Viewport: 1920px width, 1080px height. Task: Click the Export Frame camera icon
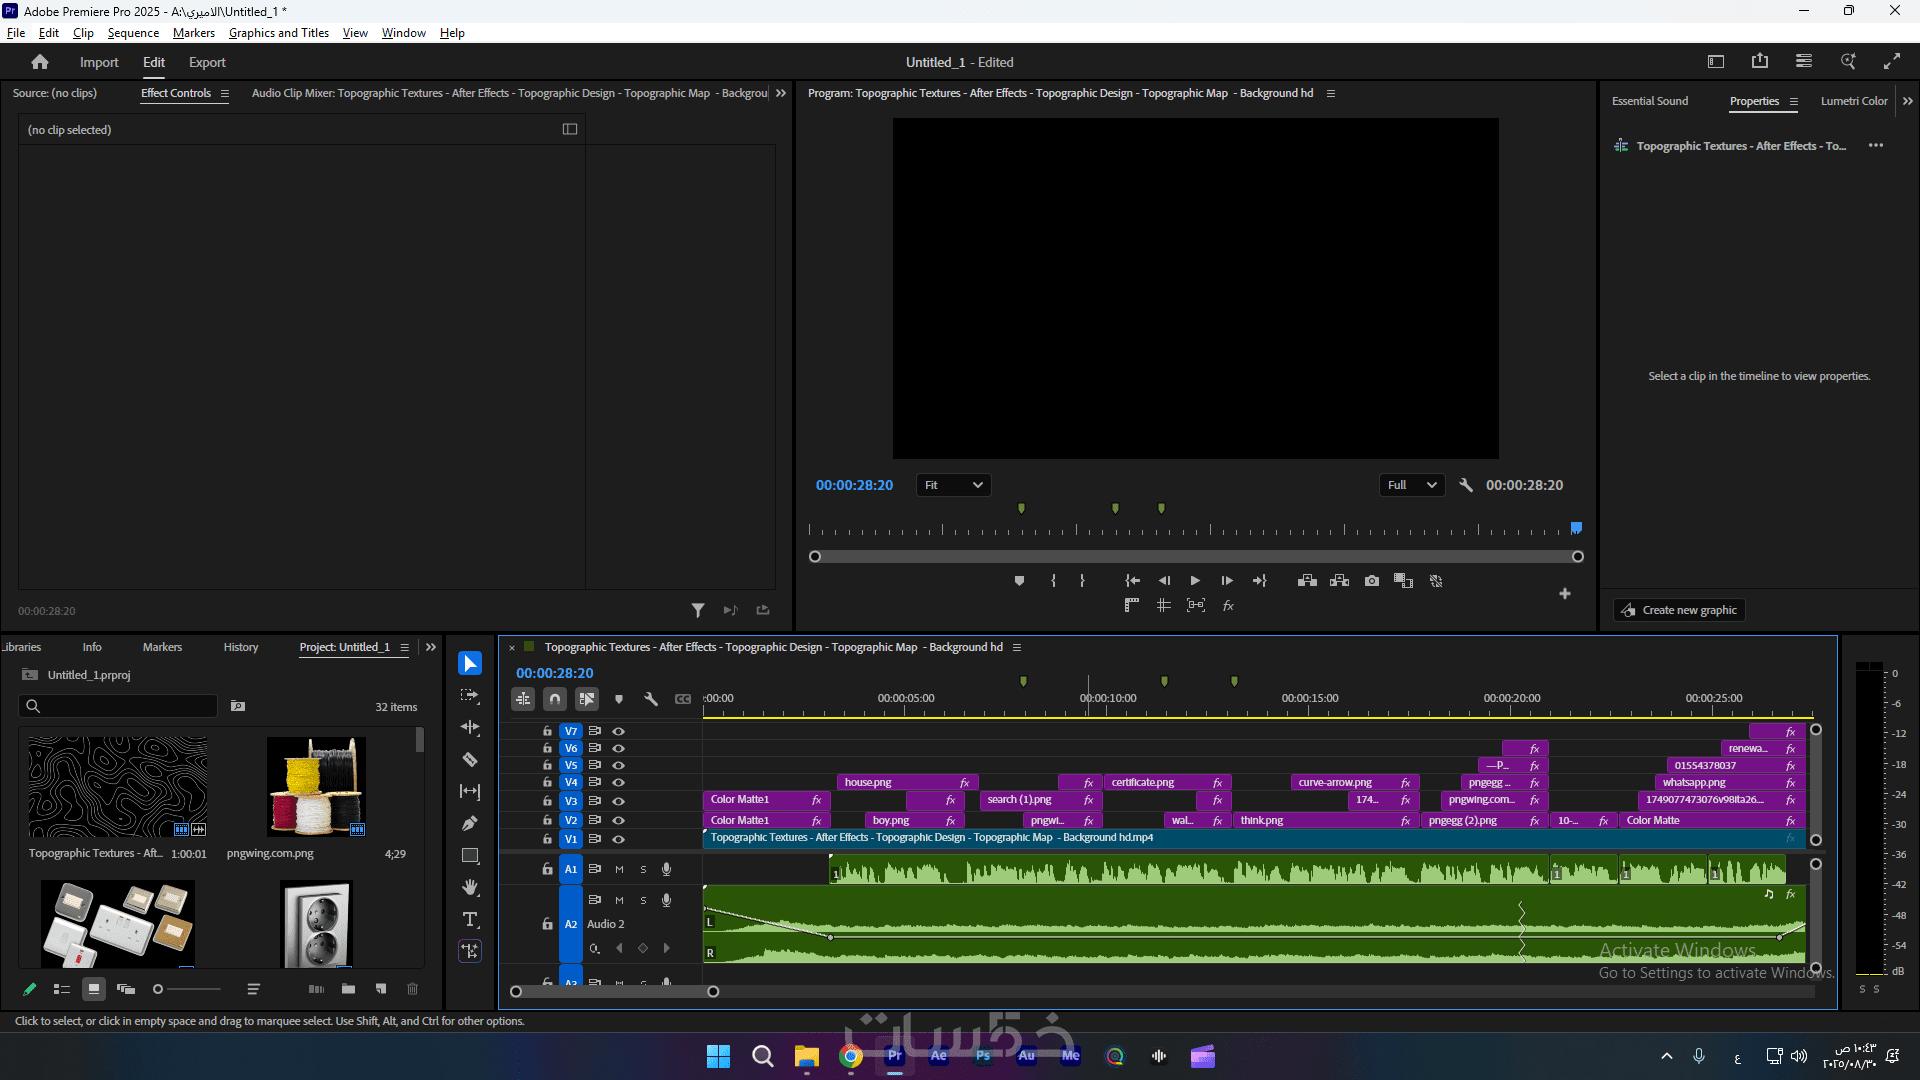click(1372, 581)
